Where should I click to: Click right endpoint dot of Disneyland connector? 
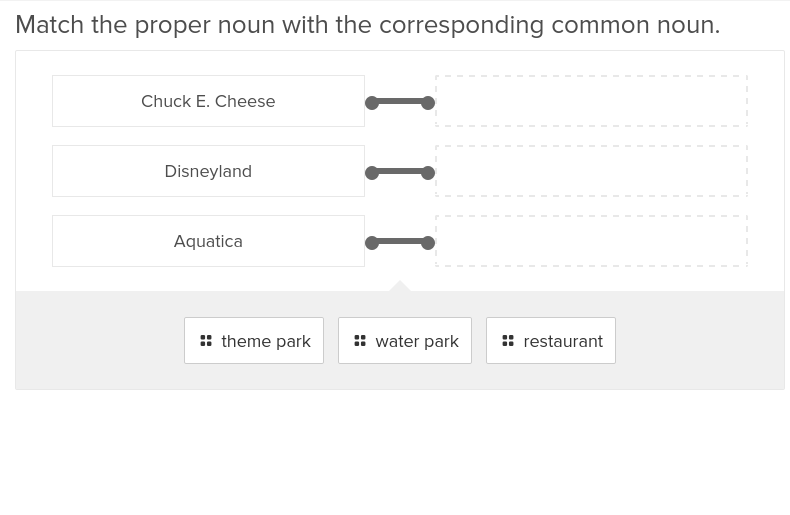(x=428, y=173)
